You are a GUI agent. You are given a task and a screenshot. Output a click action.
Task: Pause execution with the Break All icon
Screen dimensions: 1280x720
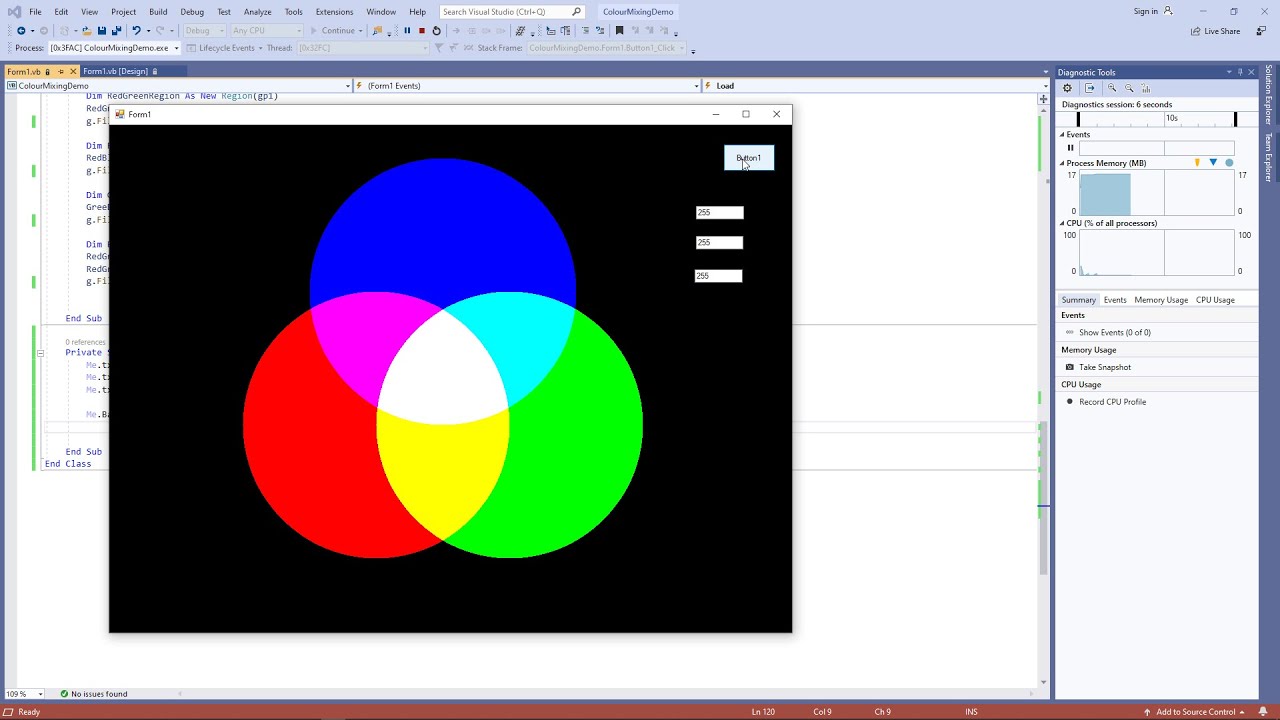click(x=406, y=31)
